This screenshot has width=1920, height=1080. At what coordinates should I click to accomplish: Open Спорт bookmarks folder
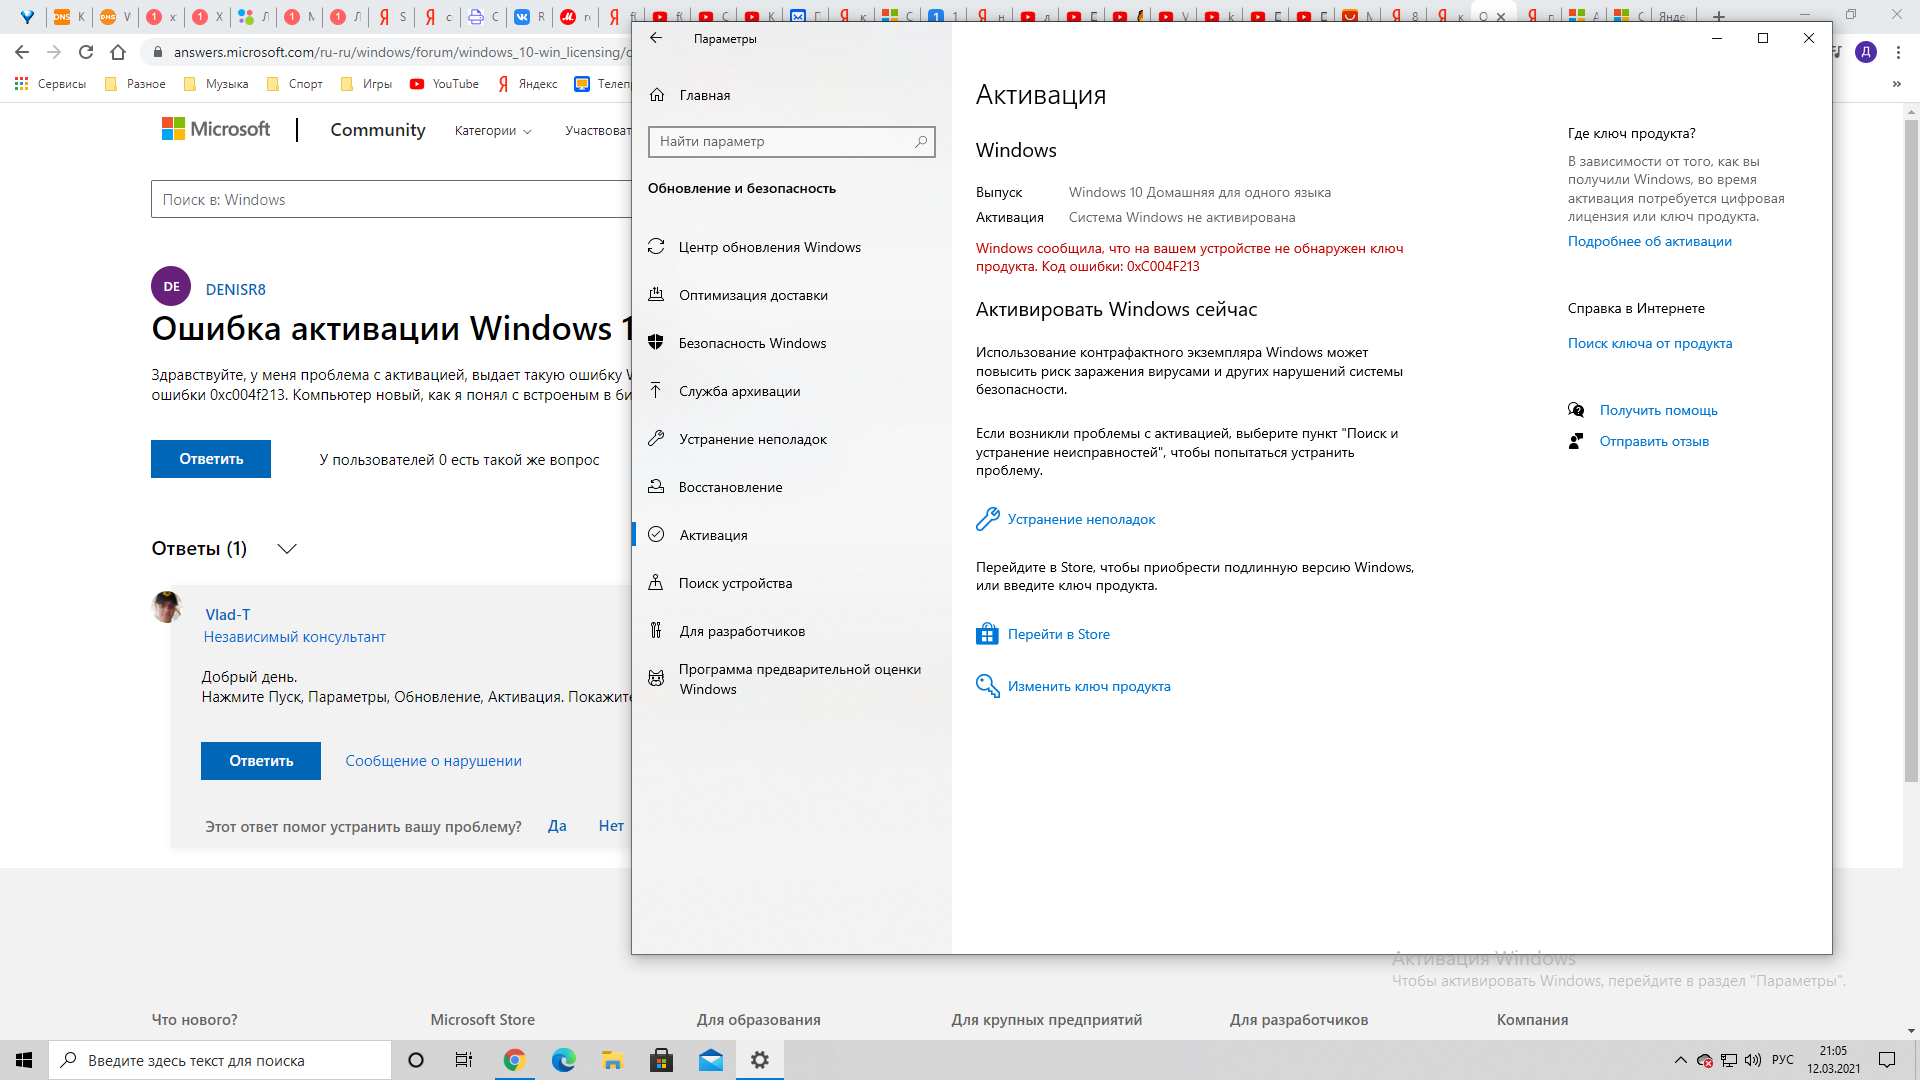point(295,84)
